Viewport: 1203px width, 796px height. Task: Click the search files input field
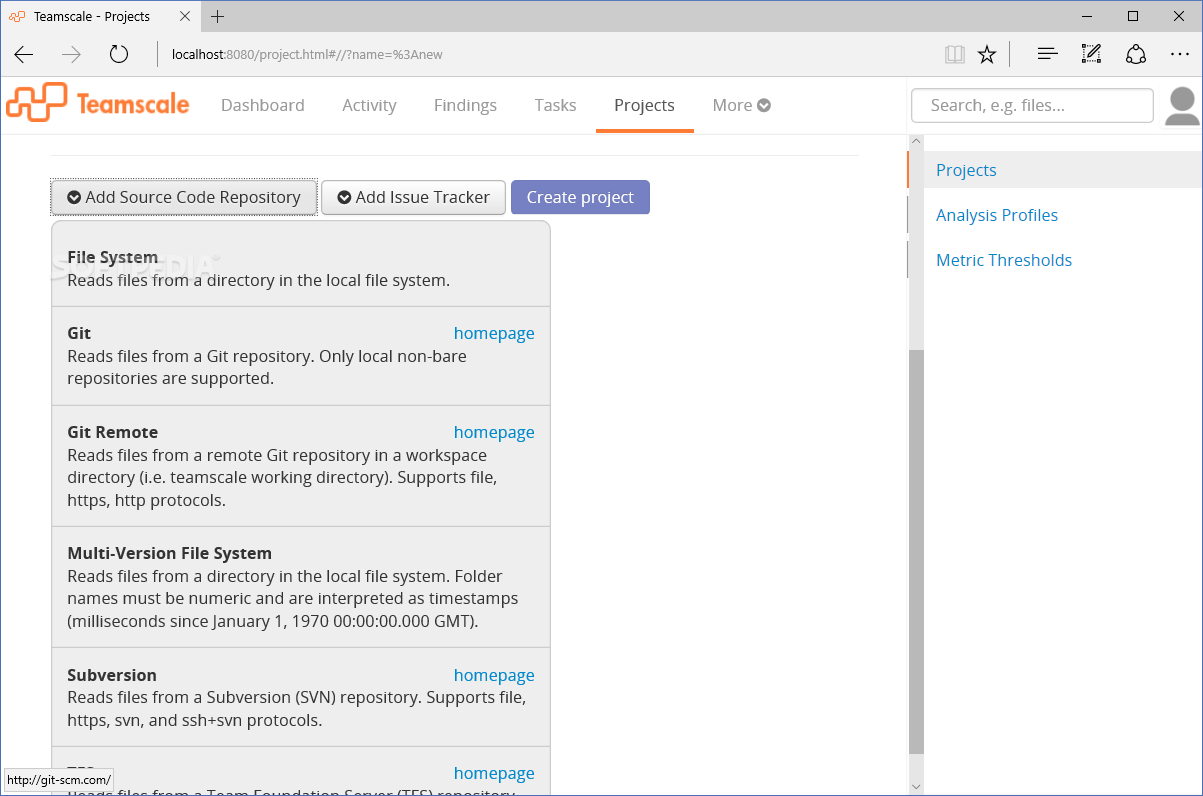coord(1032,105)
